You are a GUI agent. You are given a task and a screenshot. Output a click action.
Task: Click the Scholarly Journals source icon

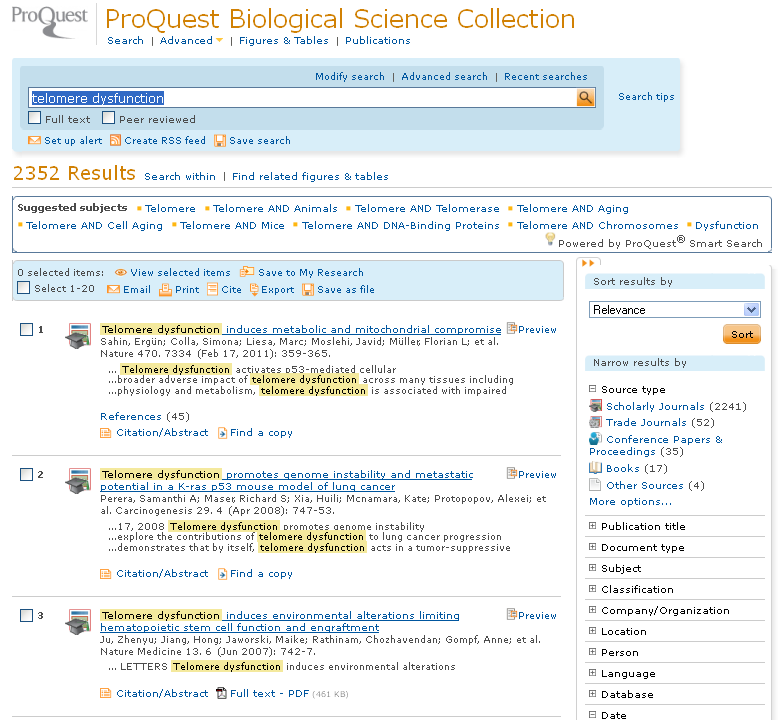595,406
